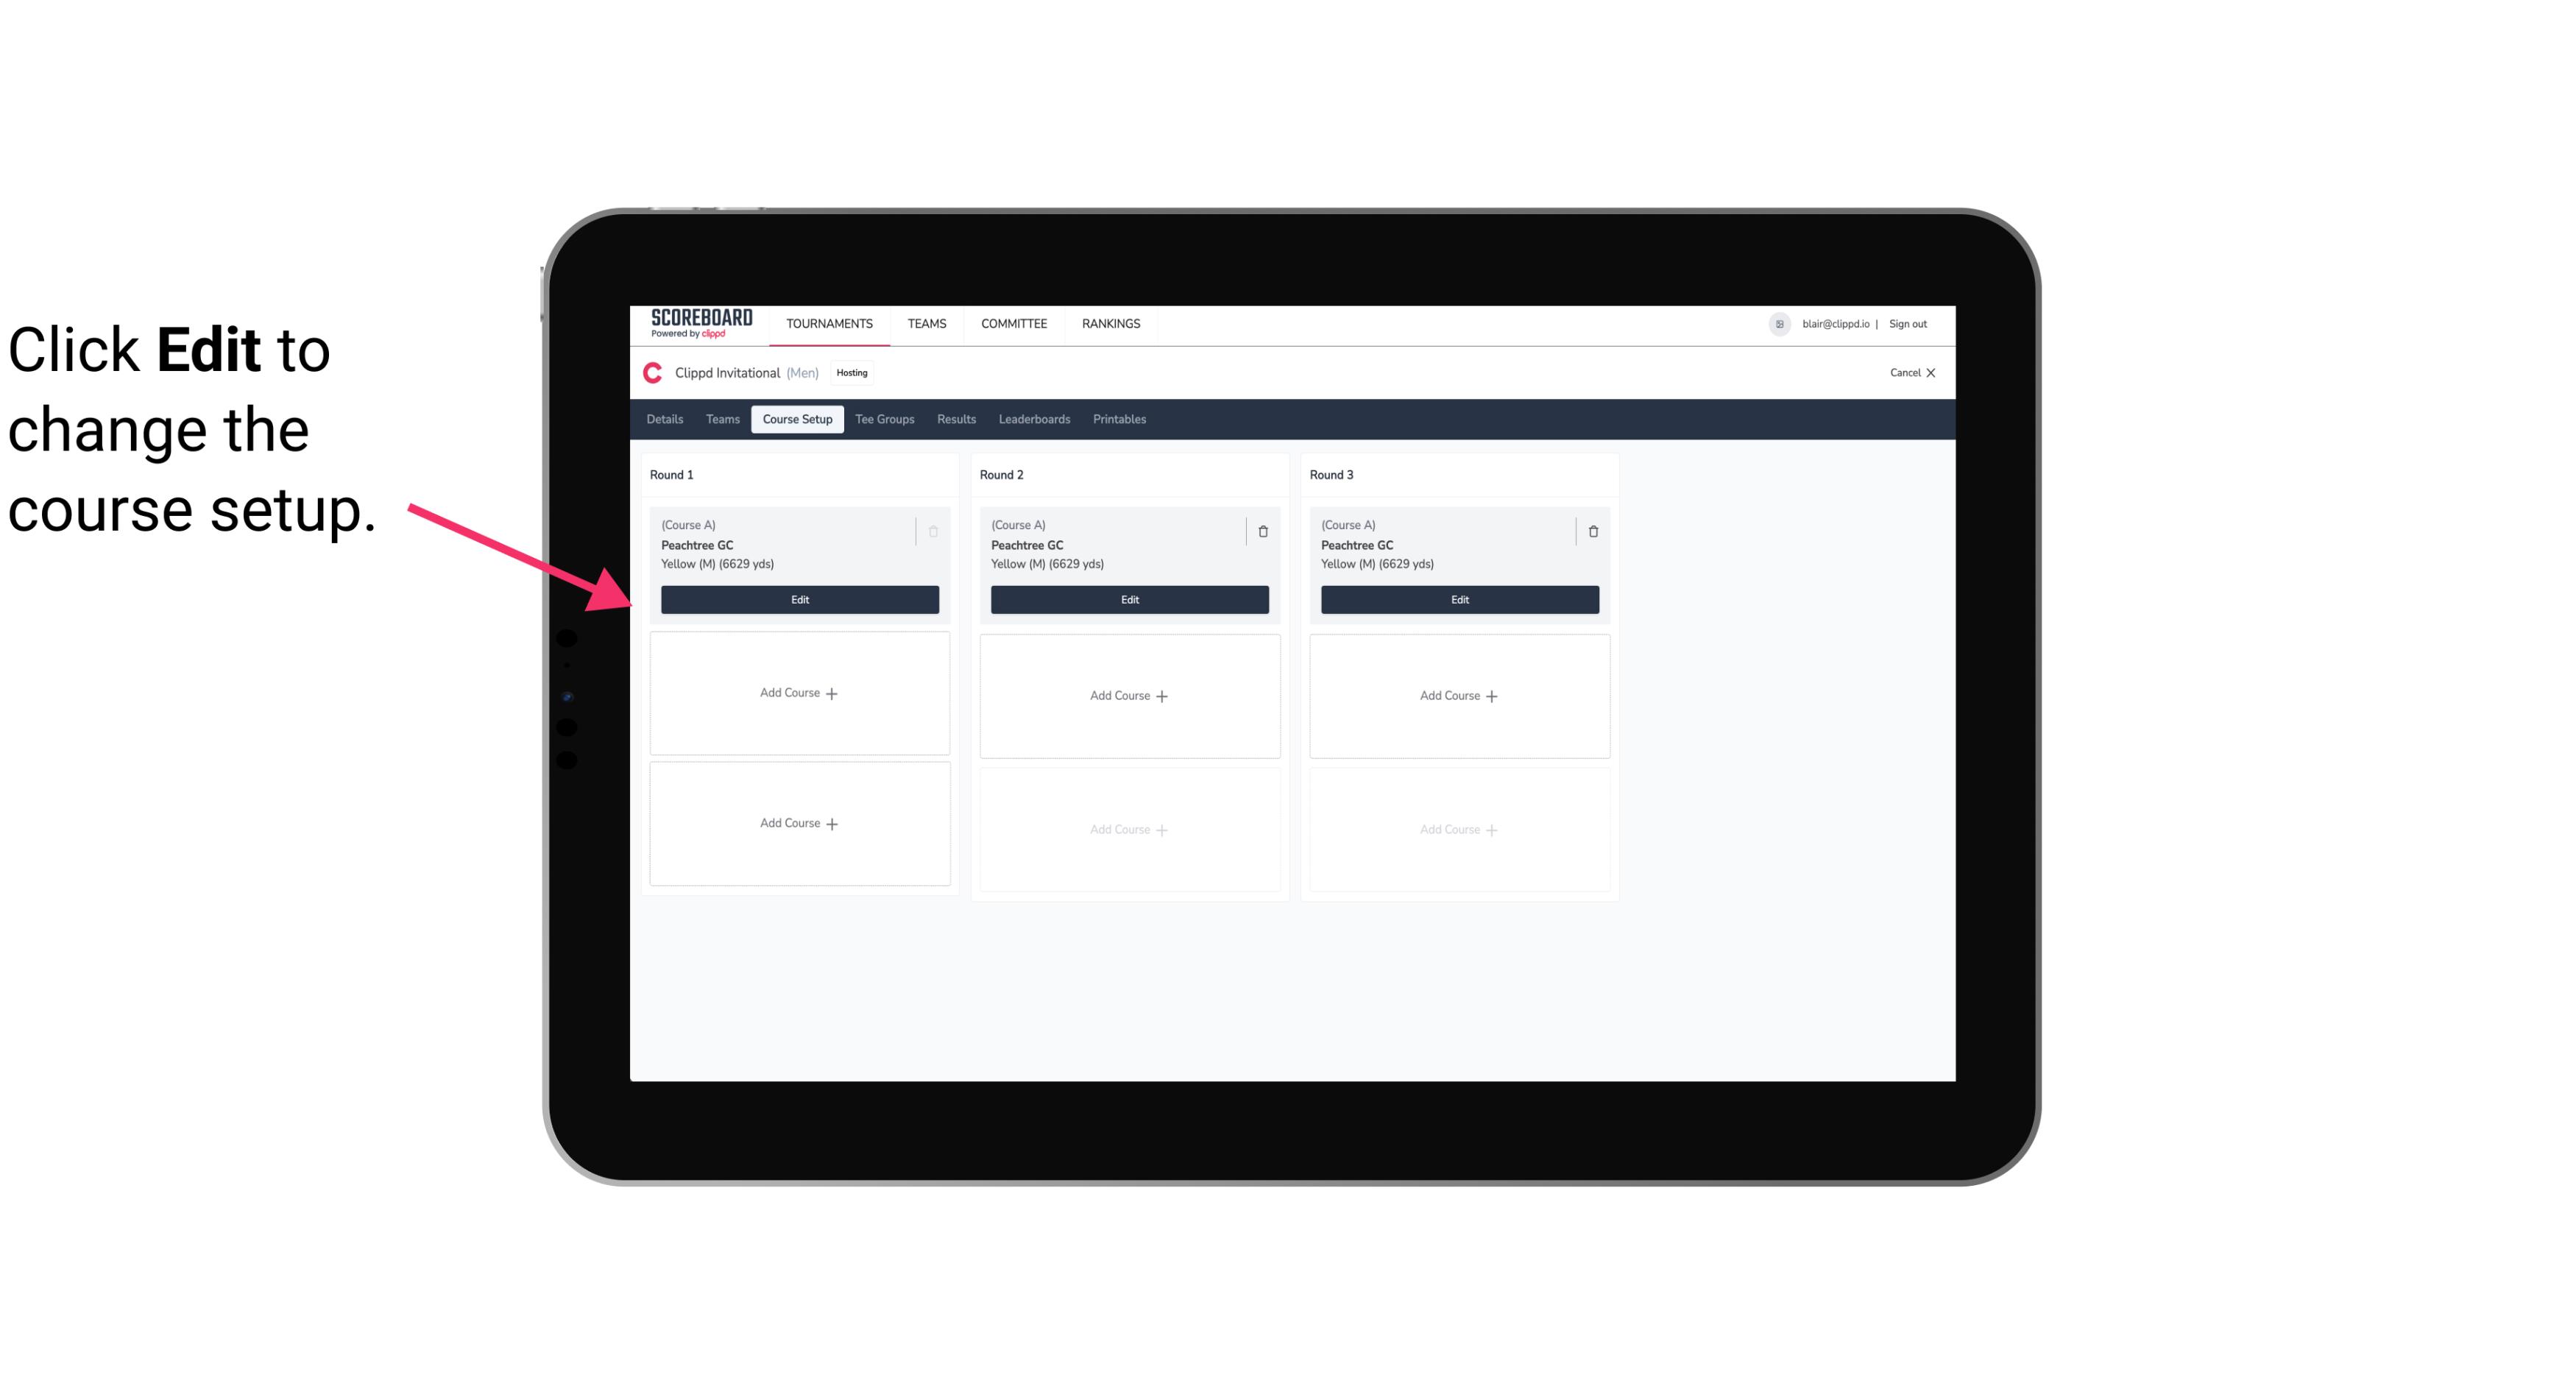This screenshot has width=2576, height=1386.
Task: Click the delete icon on Round 1 course
Action: (x=935, y=531)
